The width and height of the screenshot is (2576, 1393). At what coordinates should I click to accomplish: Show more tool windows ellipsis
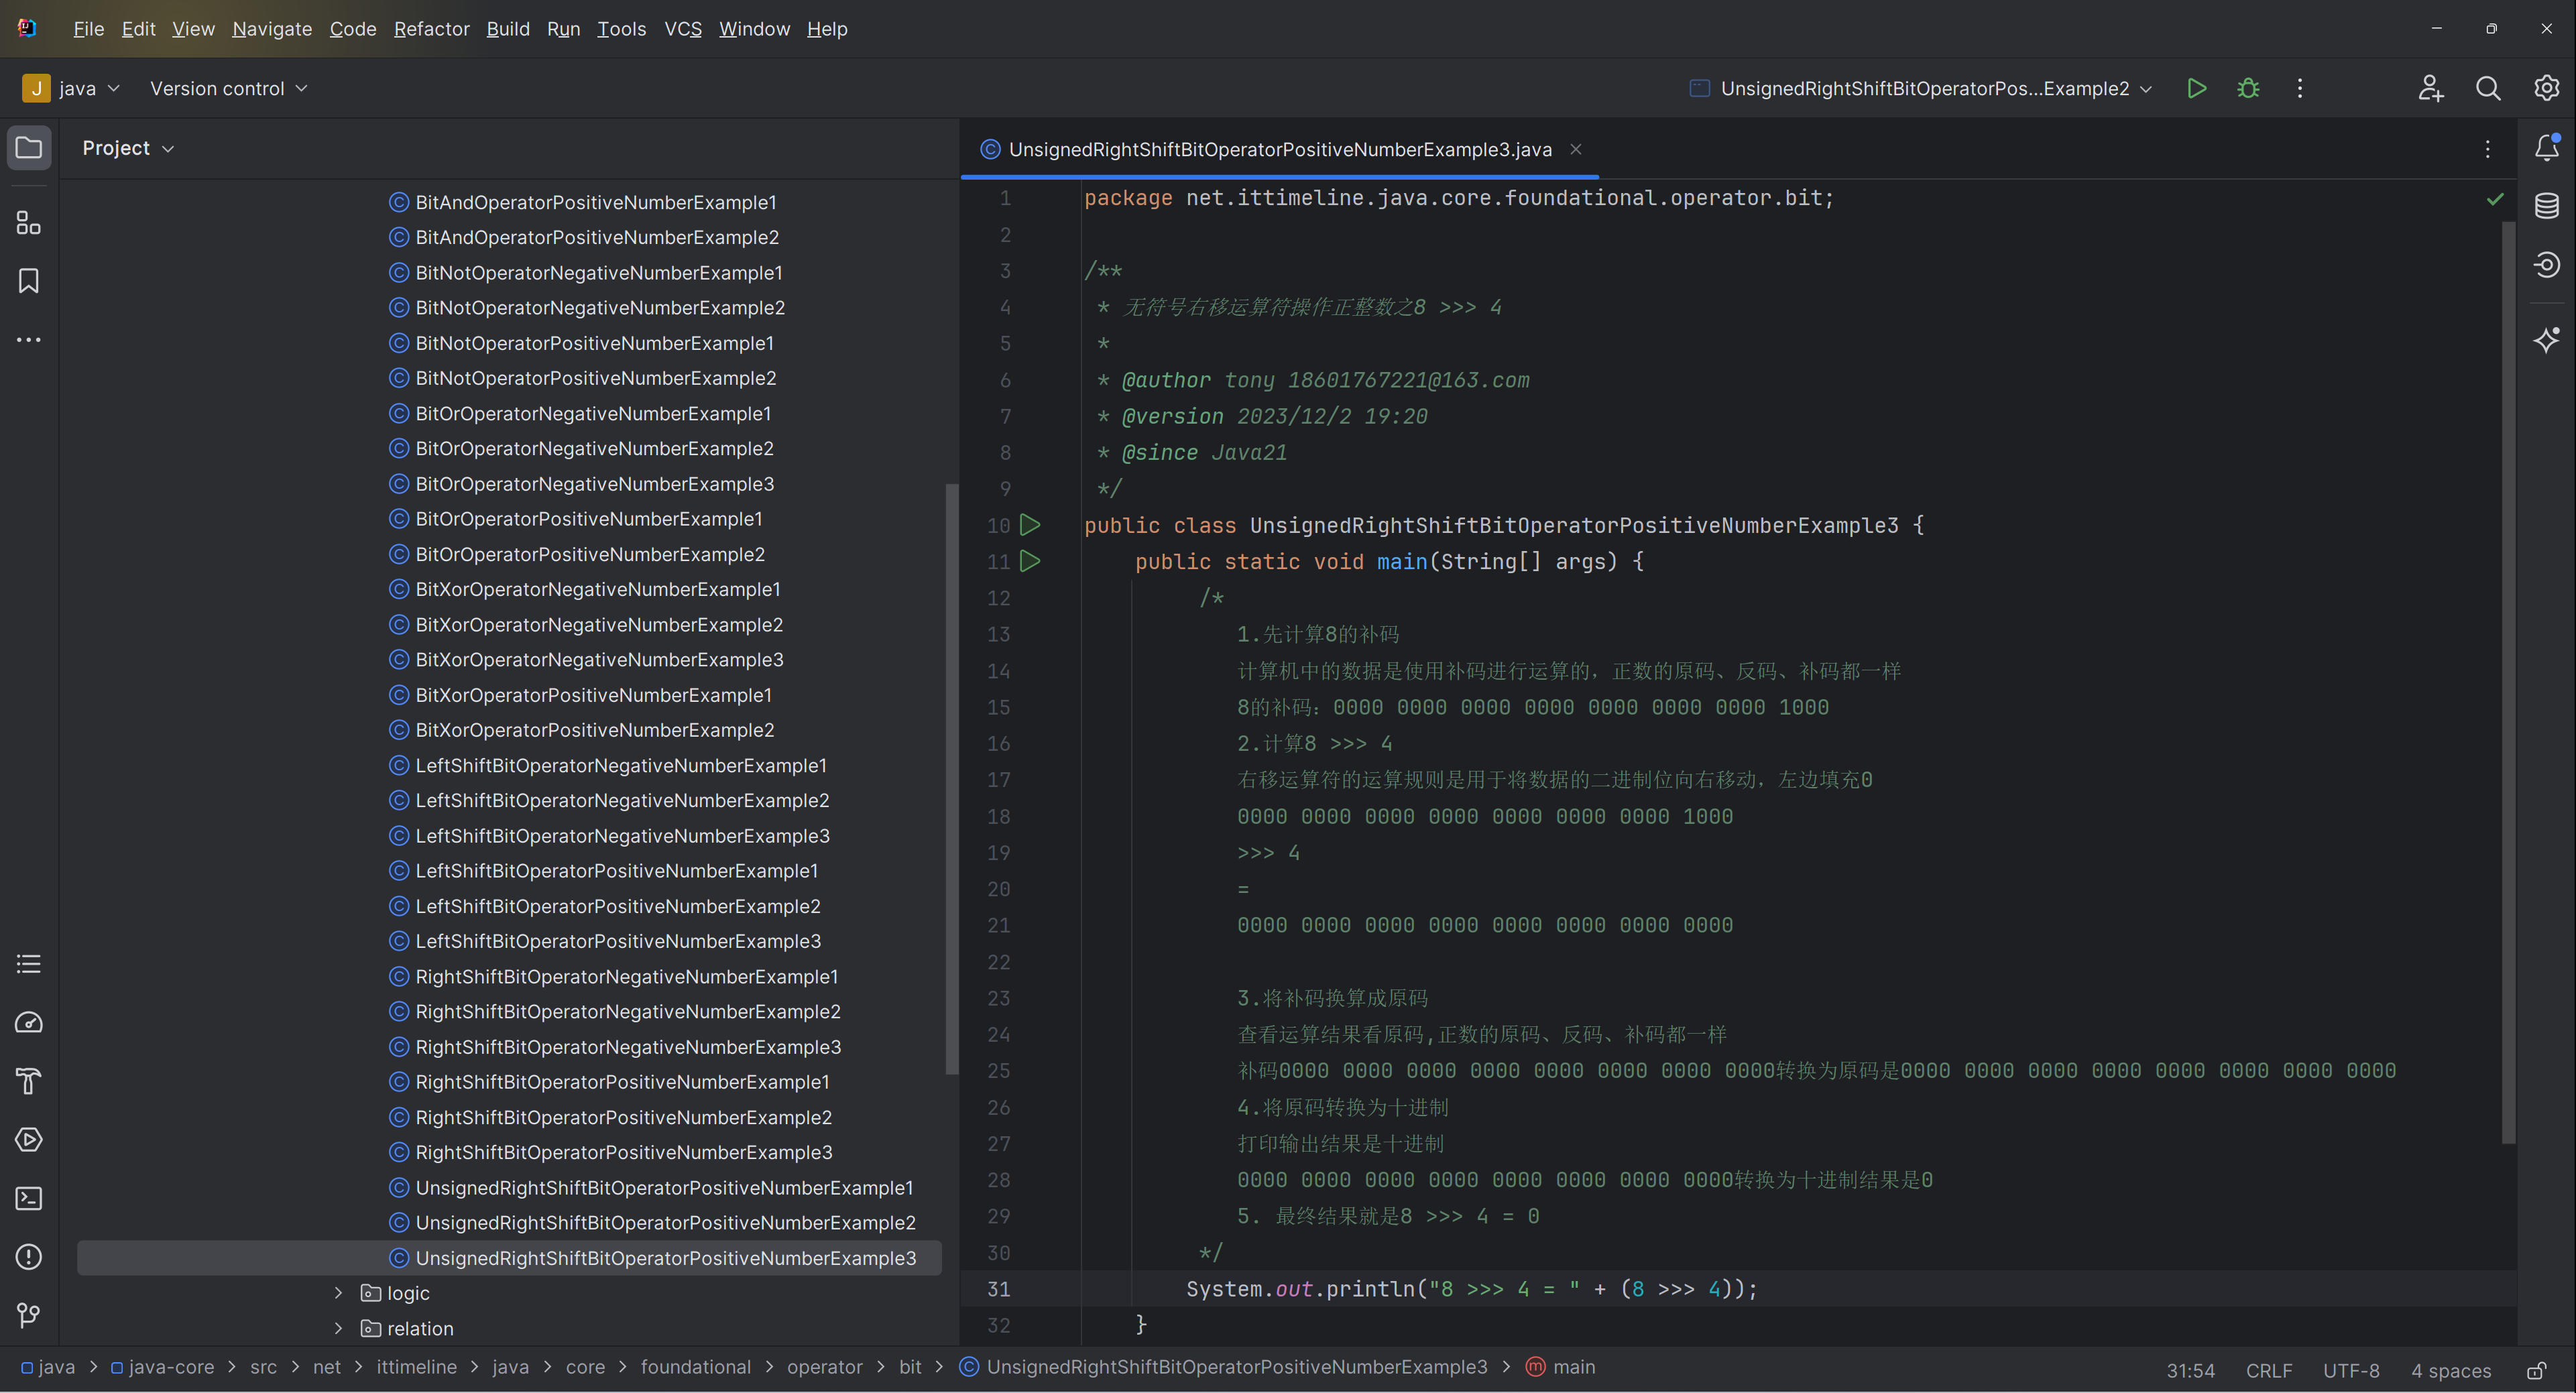(29, 340)
